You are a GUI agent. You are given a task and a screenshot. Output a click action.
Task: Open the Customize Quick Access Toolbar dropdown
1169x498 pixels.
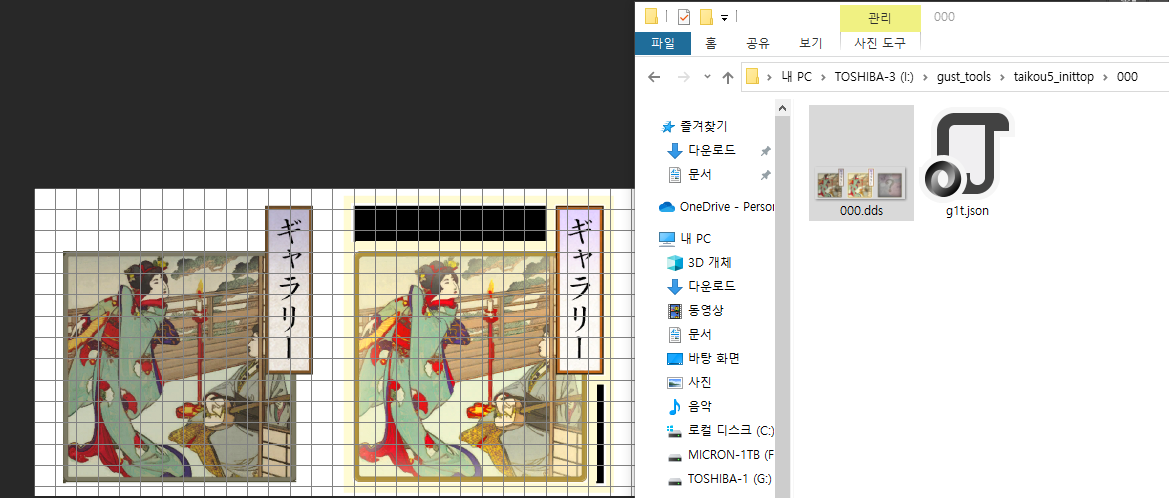(x=724, y=17)
